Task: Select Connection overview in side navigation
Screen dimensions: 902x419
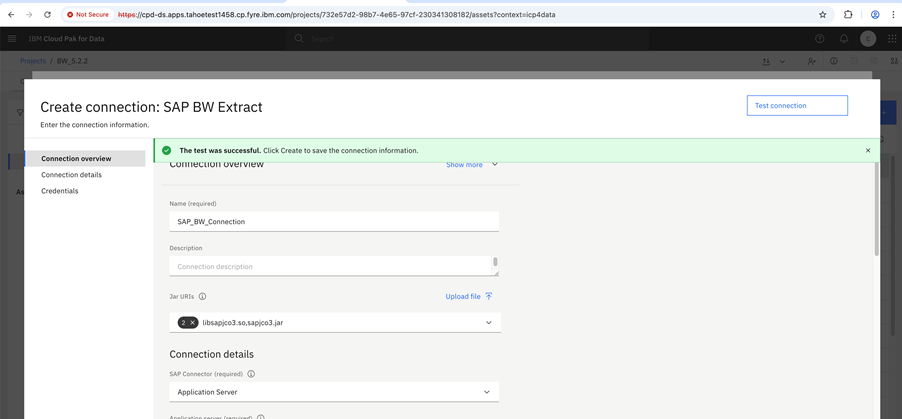Action: click(x=85, y=158)
